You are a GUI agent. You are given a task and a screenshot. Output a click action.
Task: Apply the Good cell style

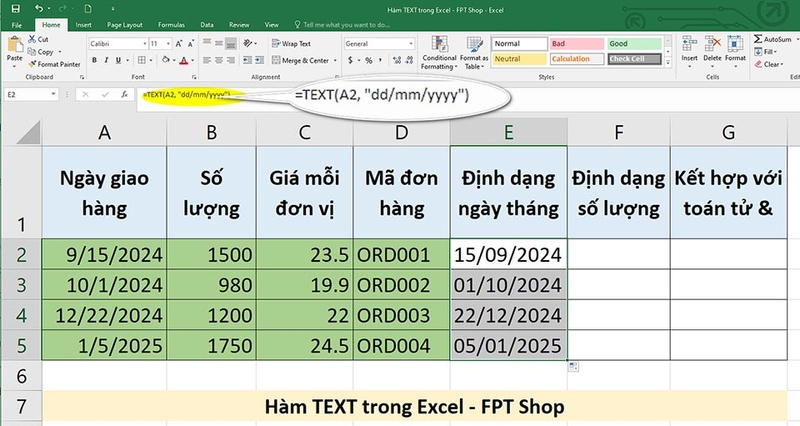pyautogui.click(x=634, y=44)
